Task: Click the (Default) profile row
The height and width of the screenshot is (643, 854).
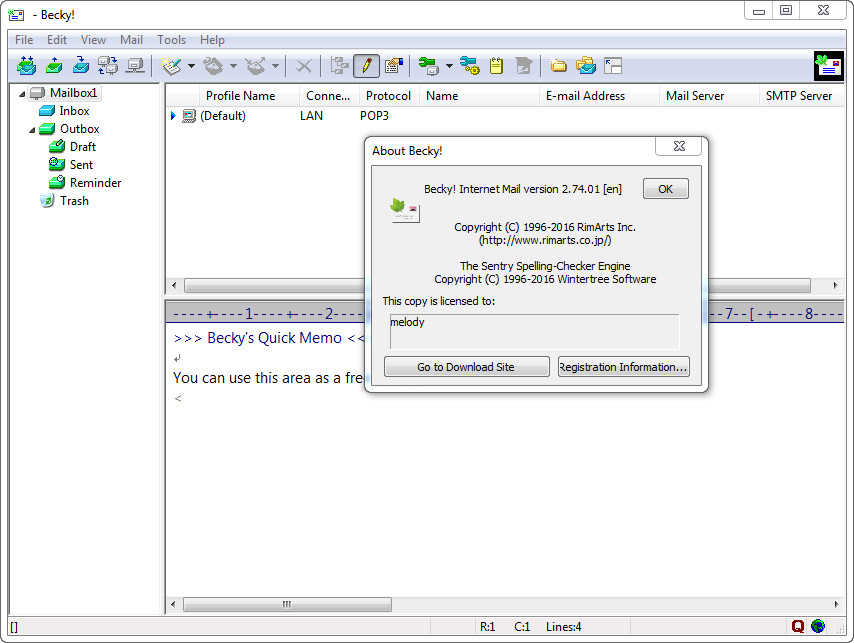Action: 504,115
